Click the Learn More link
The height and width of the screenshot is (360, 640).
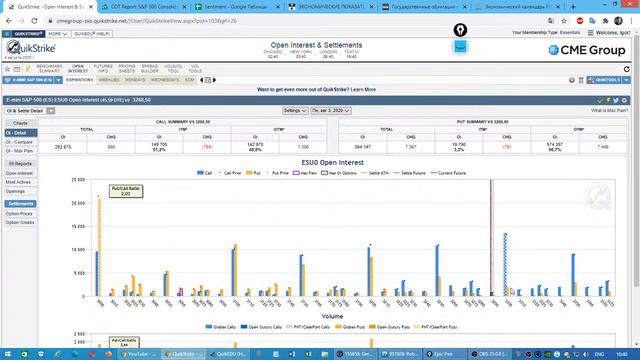click(363, 89)
